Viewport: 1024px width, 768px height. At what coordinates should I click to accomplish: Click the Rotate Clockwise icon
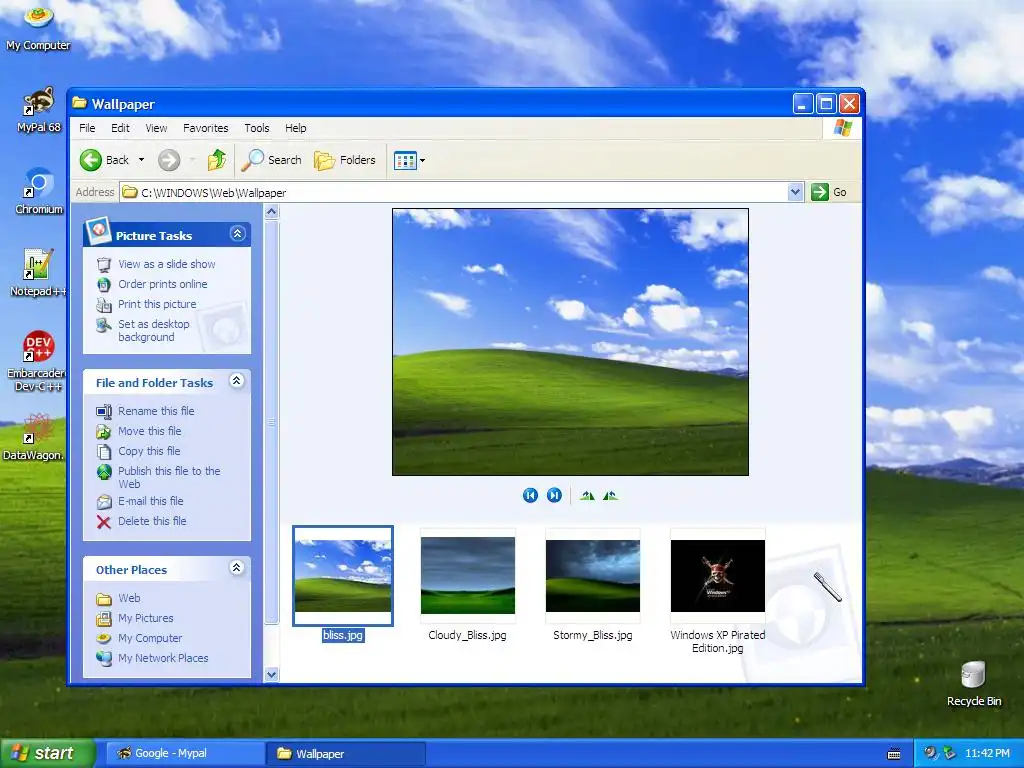587,496
